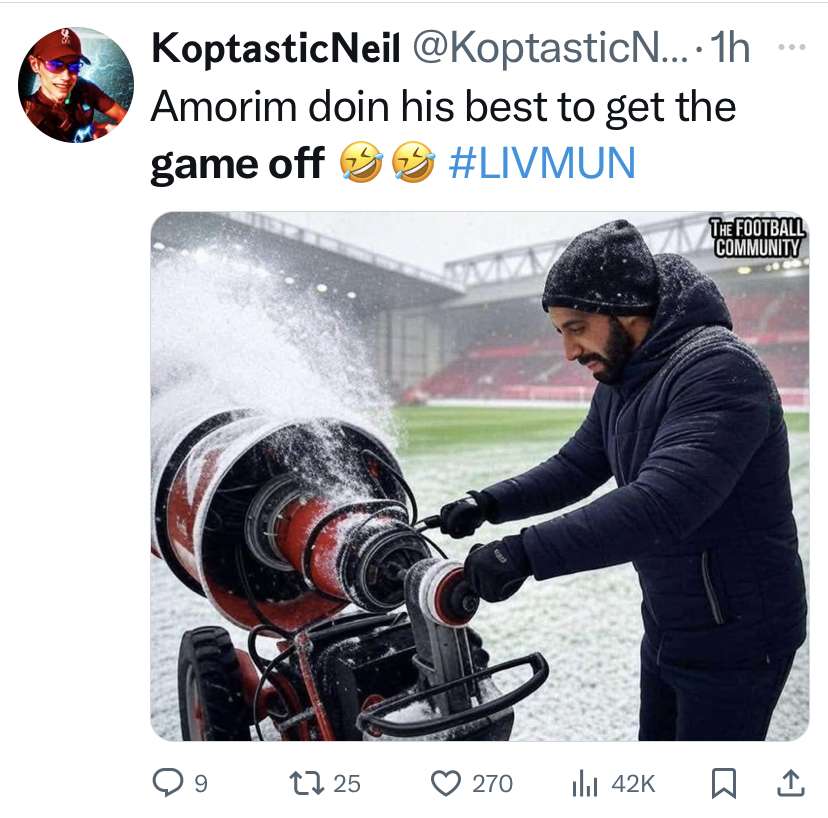Open KoptasticNeil's profile avatar
This screenshot has width=828, height=818.
[x=76, y=84]
